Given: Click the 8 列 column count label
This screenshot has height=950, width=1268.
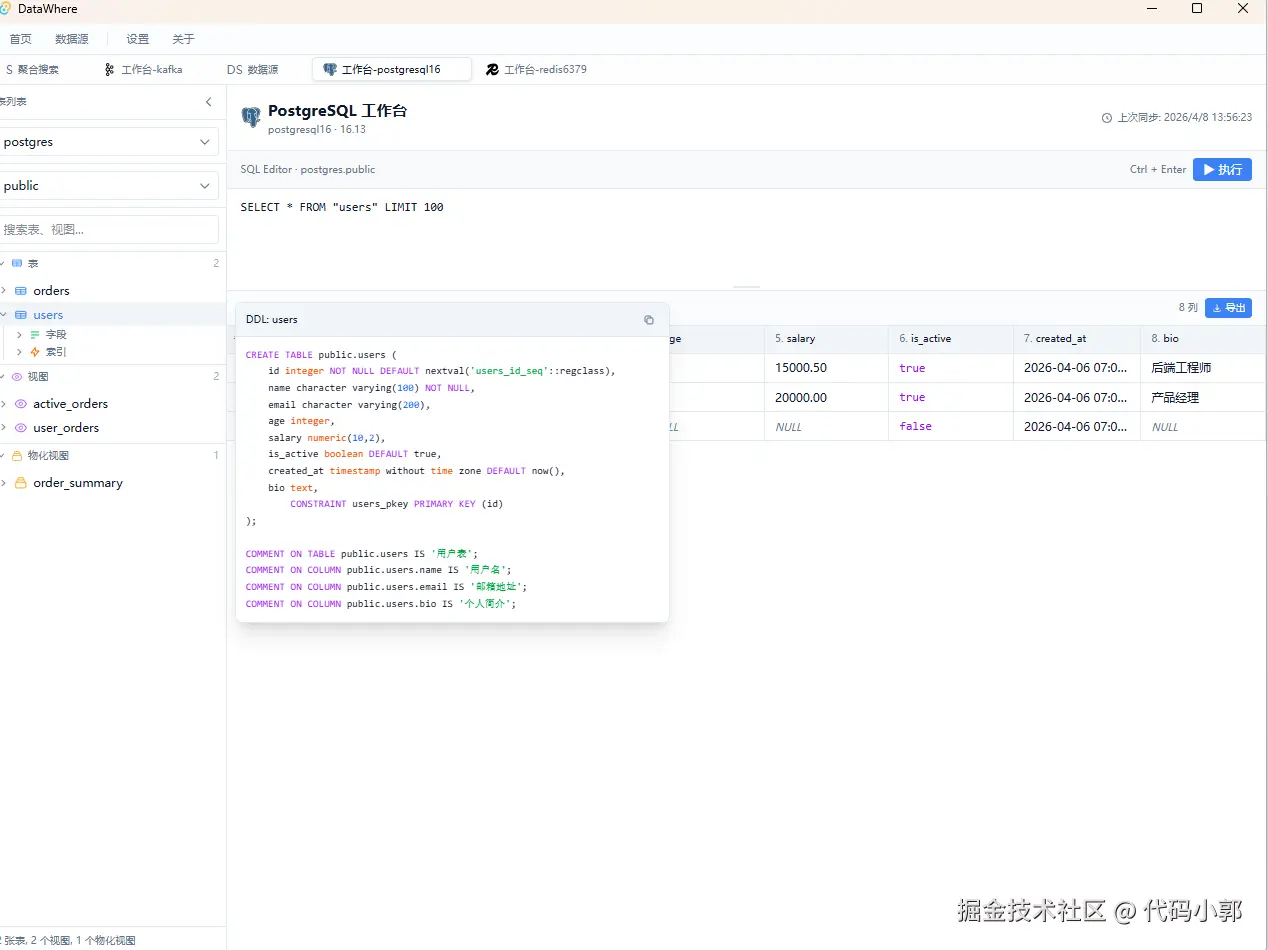Looking at the screenshot, I should tap(1188, 308).
